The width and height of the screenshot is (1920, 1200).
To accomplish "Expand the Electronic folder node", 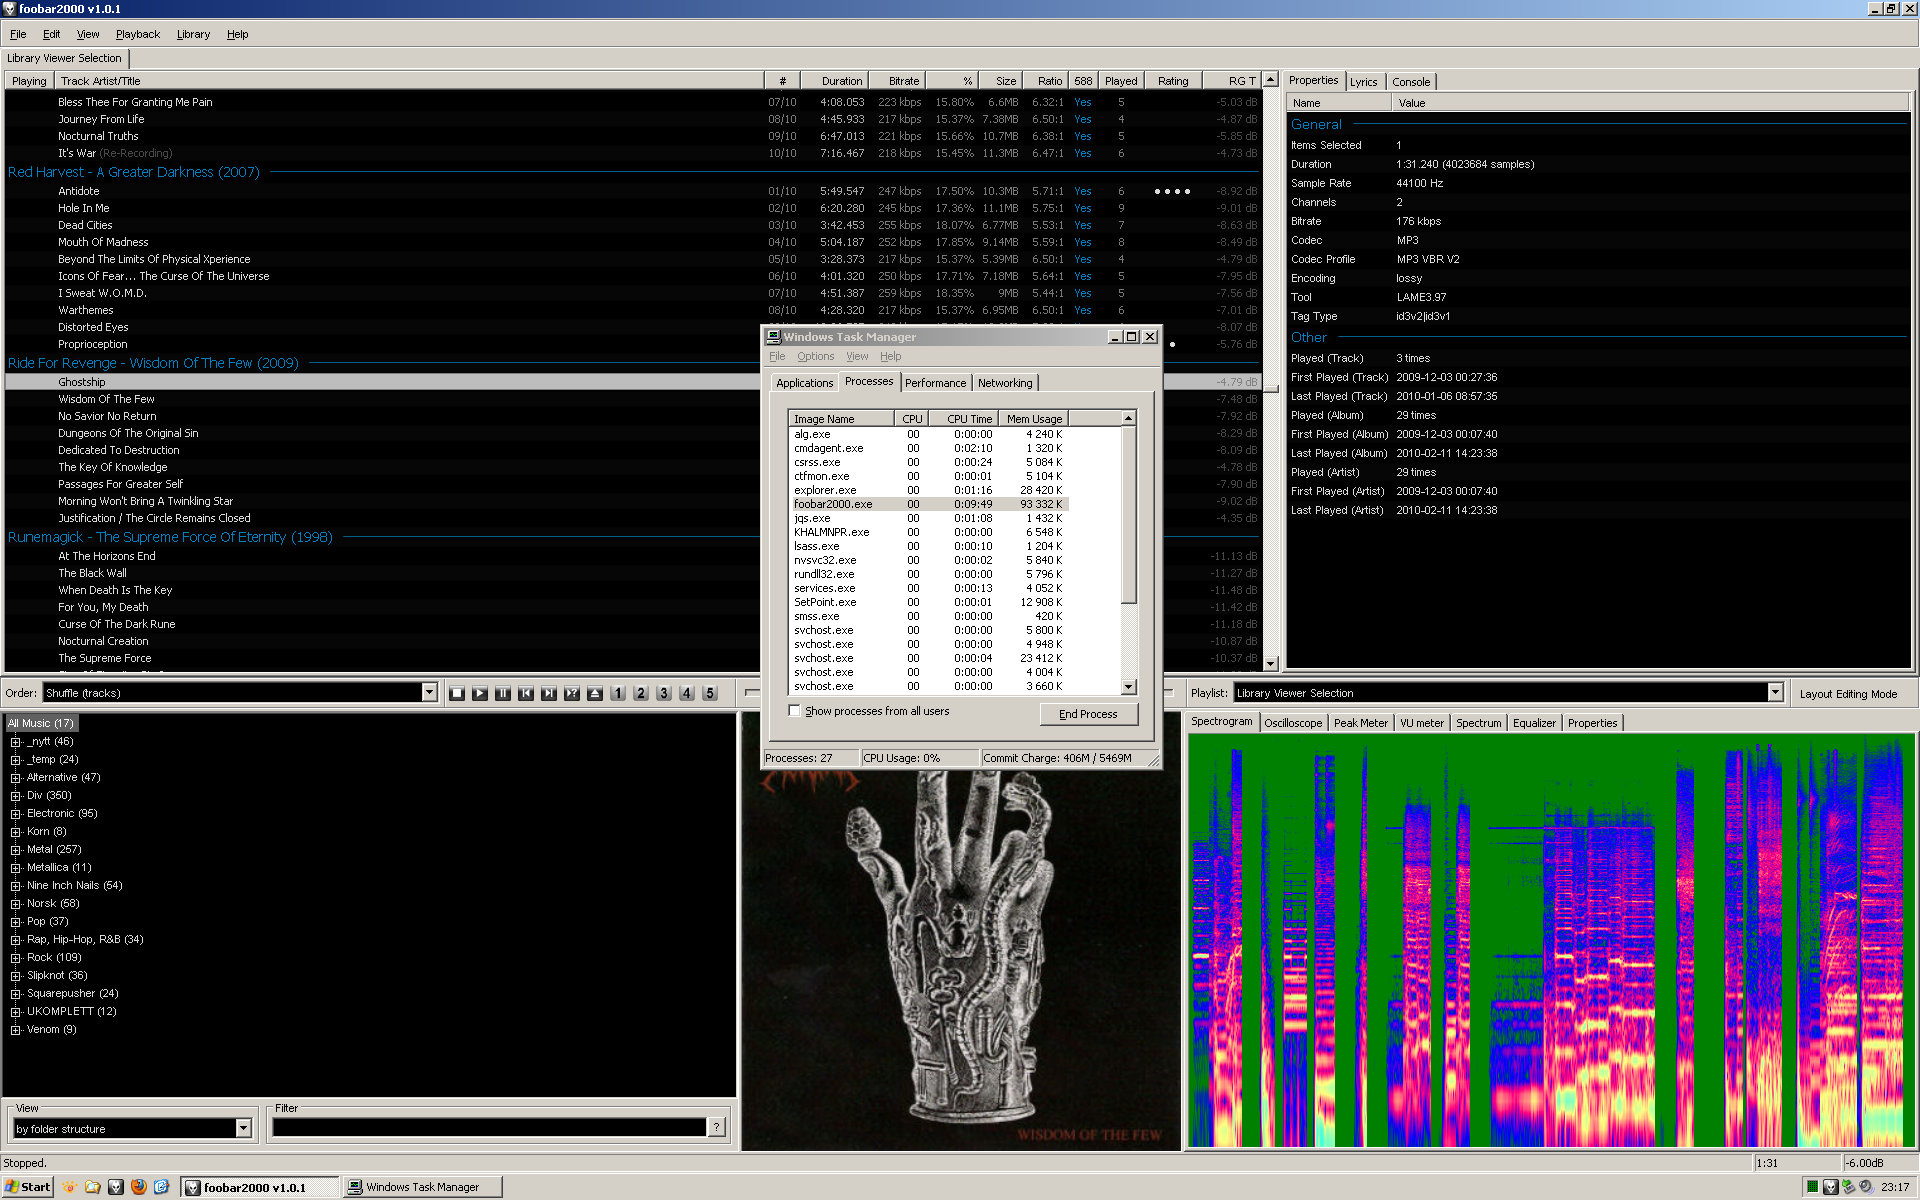I will coord(16,814).
